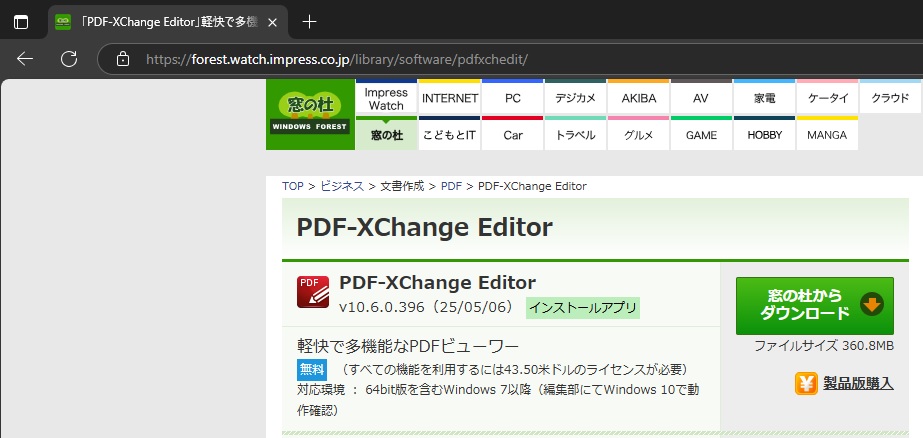Click the browser back arrow
Viewport: 923px width, 438px height.
coord(25,59)
